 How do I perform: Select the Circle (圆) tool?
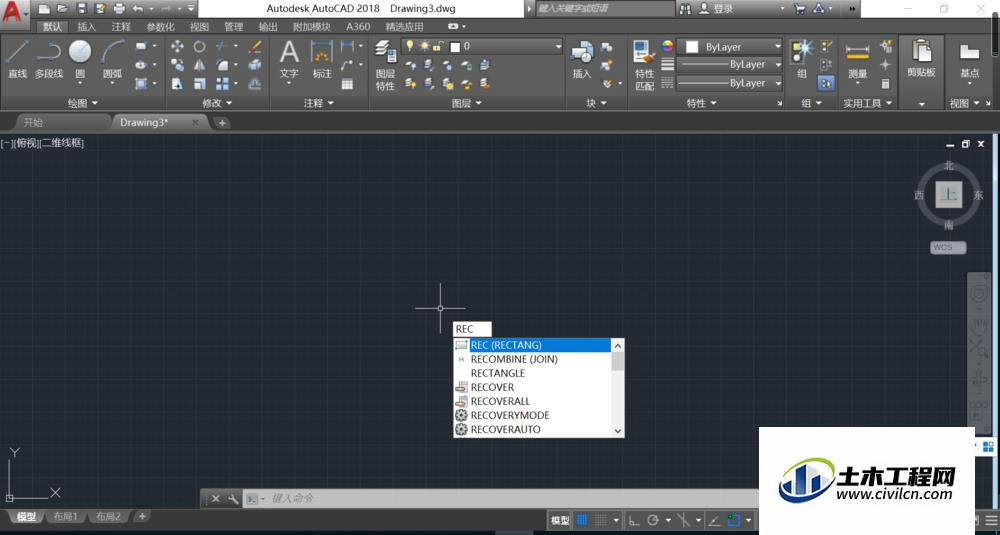tap(80, 59)
